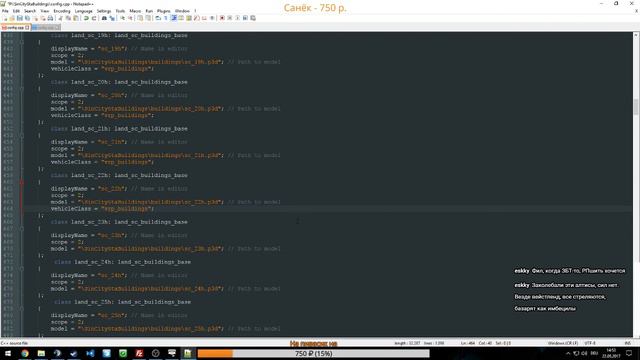Open the File menu
The image size is (640, 360).
point(5,11)
